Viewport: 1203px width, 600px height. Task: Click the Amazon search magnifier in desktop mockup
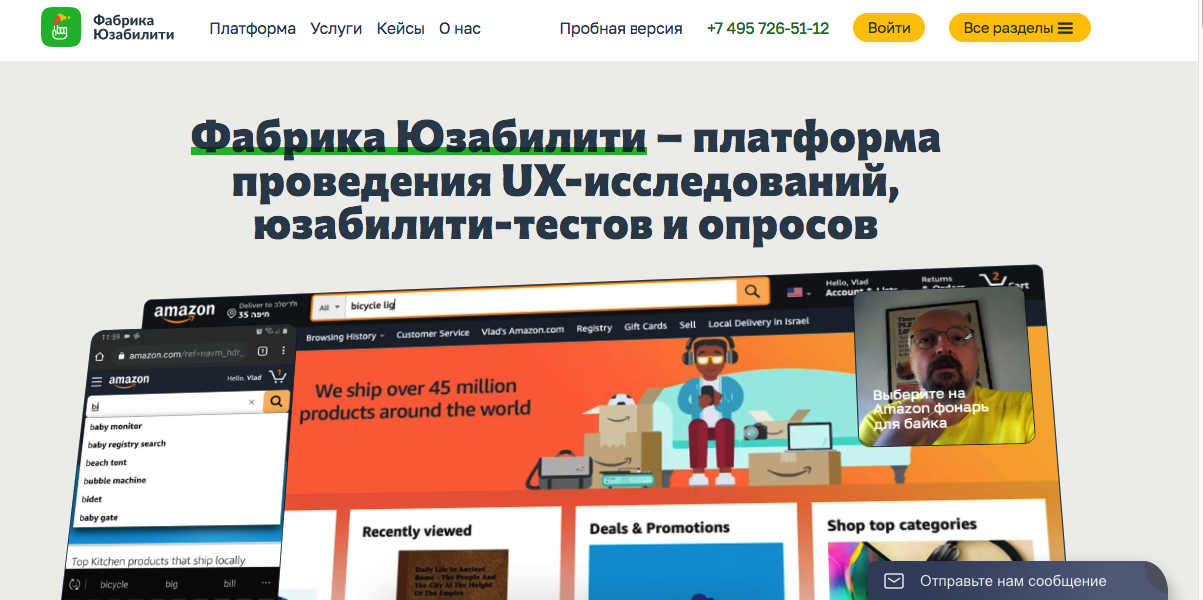(x=752, y=292)
